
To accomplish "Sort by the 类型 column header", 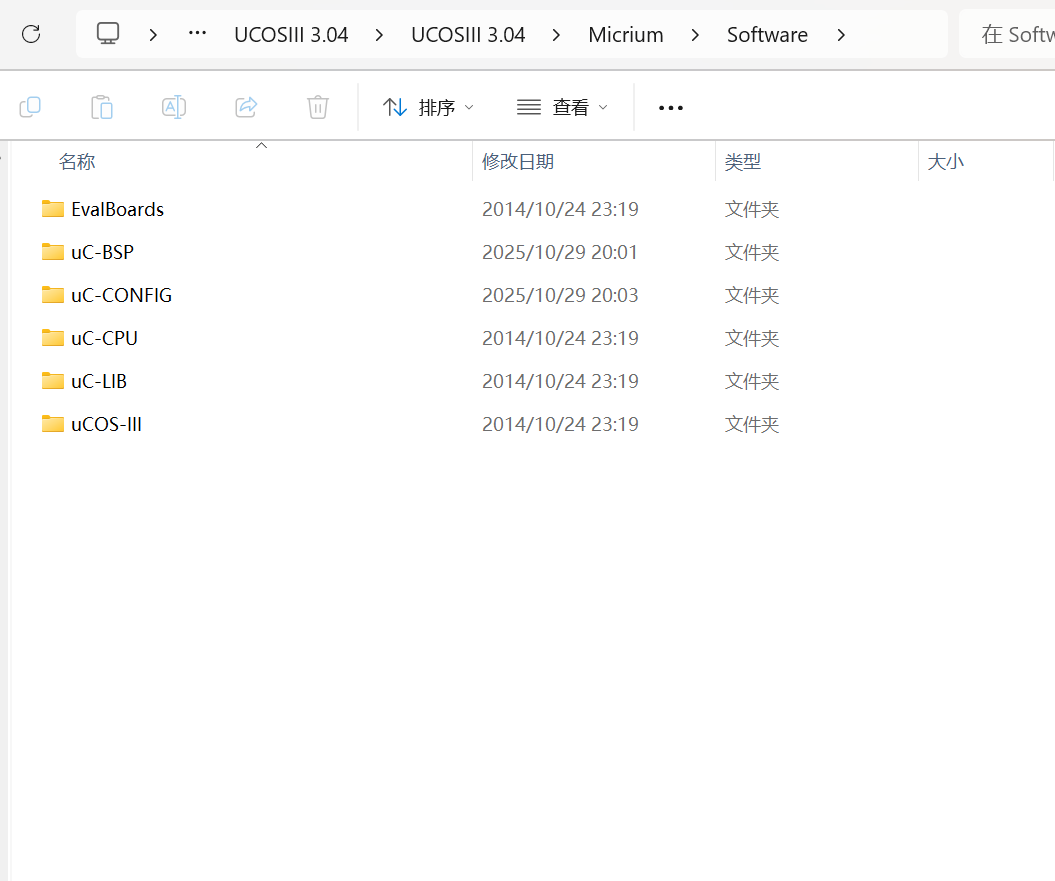I will pos(743,162).
